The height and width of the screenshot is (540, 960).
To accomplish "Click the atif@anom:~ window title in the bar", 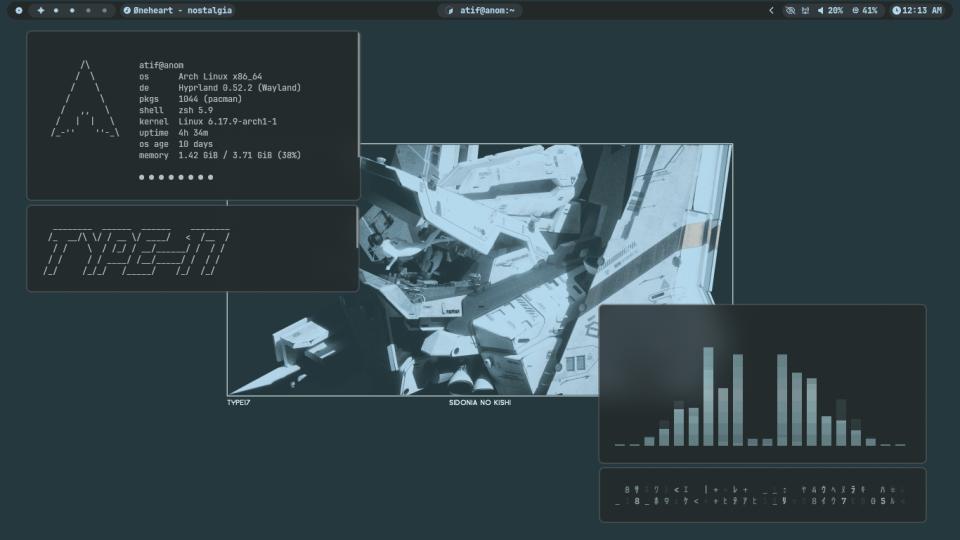I will pos(481,10).
